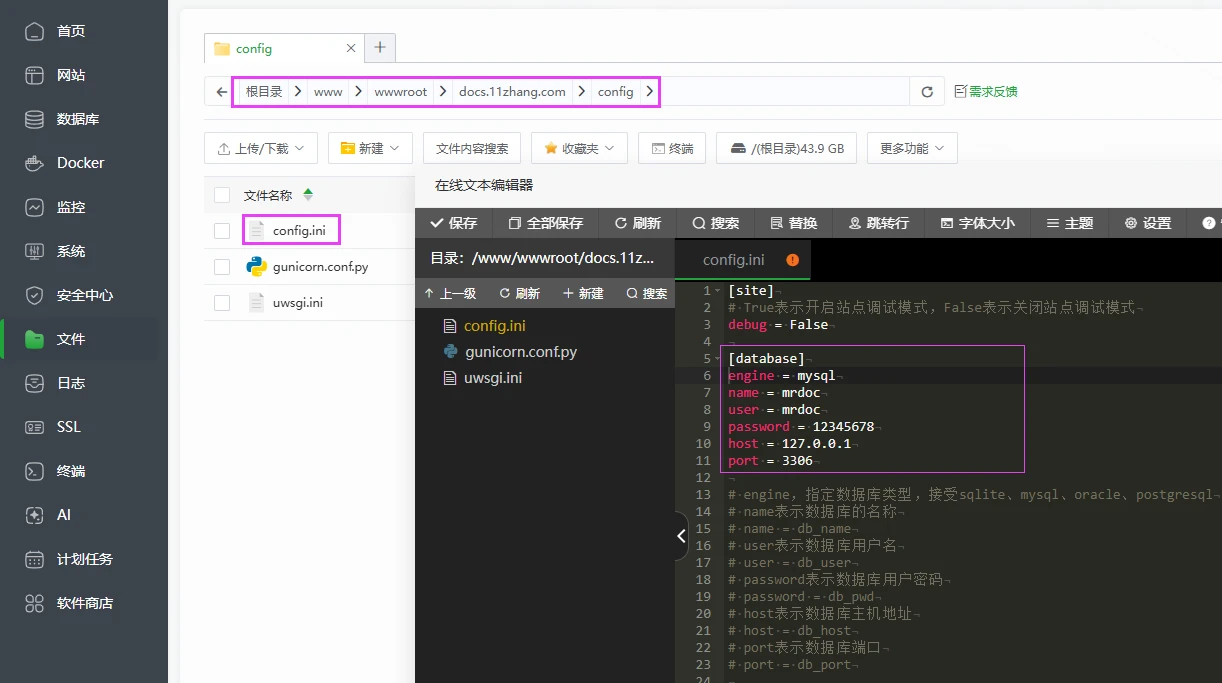Open the 首页 home icon in sidebar

point(35,31)
